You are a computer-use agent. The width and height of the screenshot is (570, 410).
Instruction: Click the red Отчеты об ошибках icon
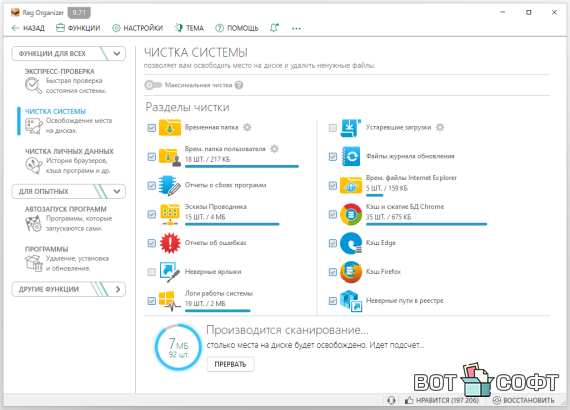170,243
